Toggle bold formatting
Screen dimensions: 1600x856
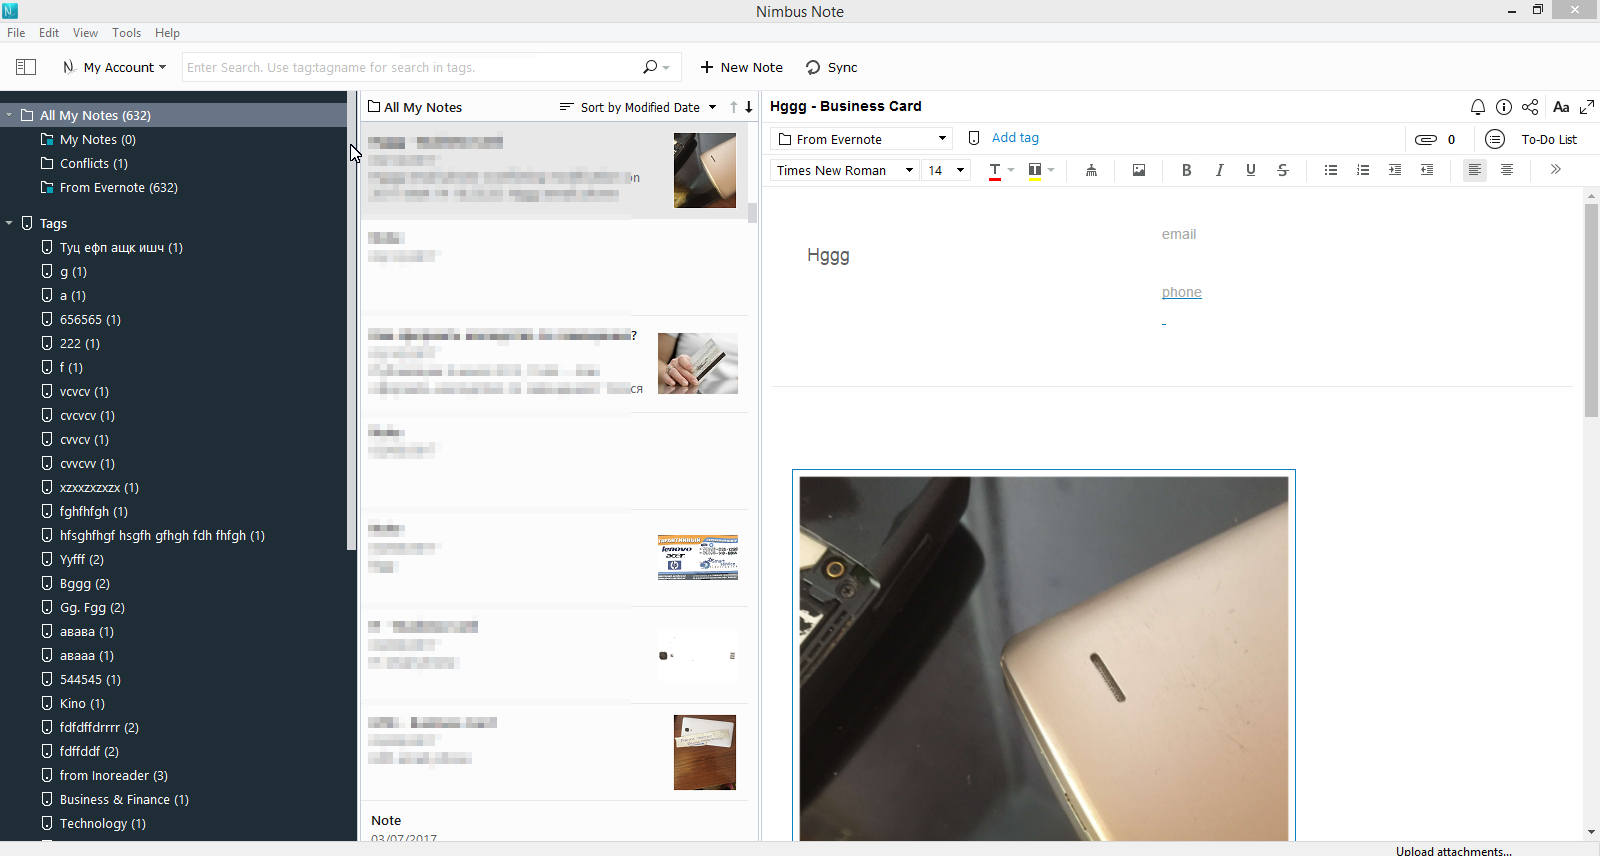(x=1187, y=170)
